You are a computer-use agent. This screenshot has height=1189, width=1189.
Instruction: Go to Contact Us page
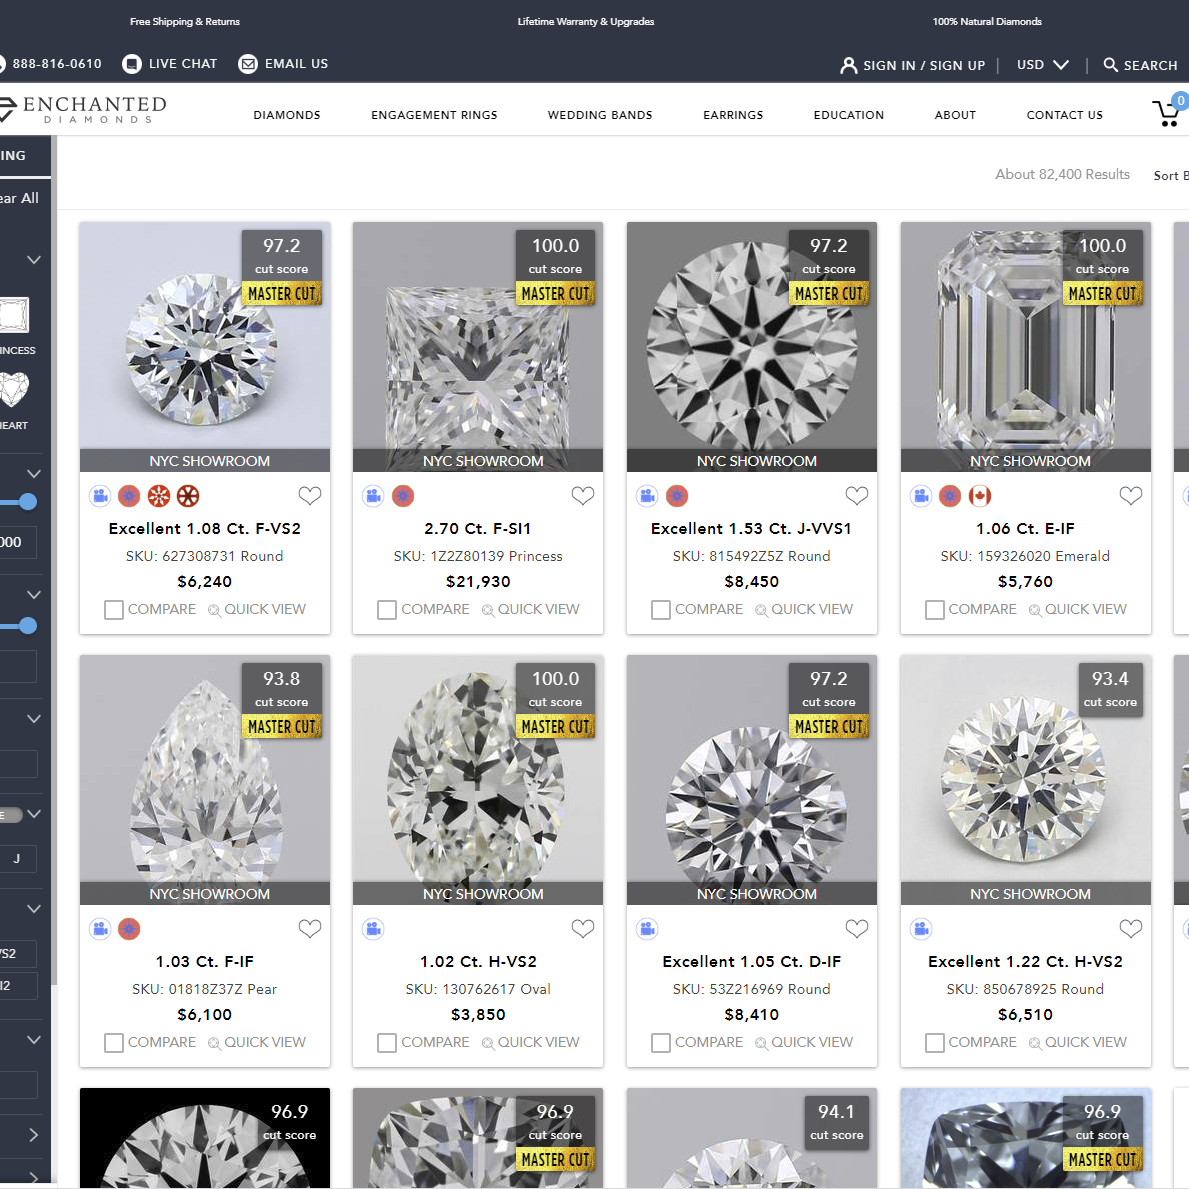pos(1065,115)
